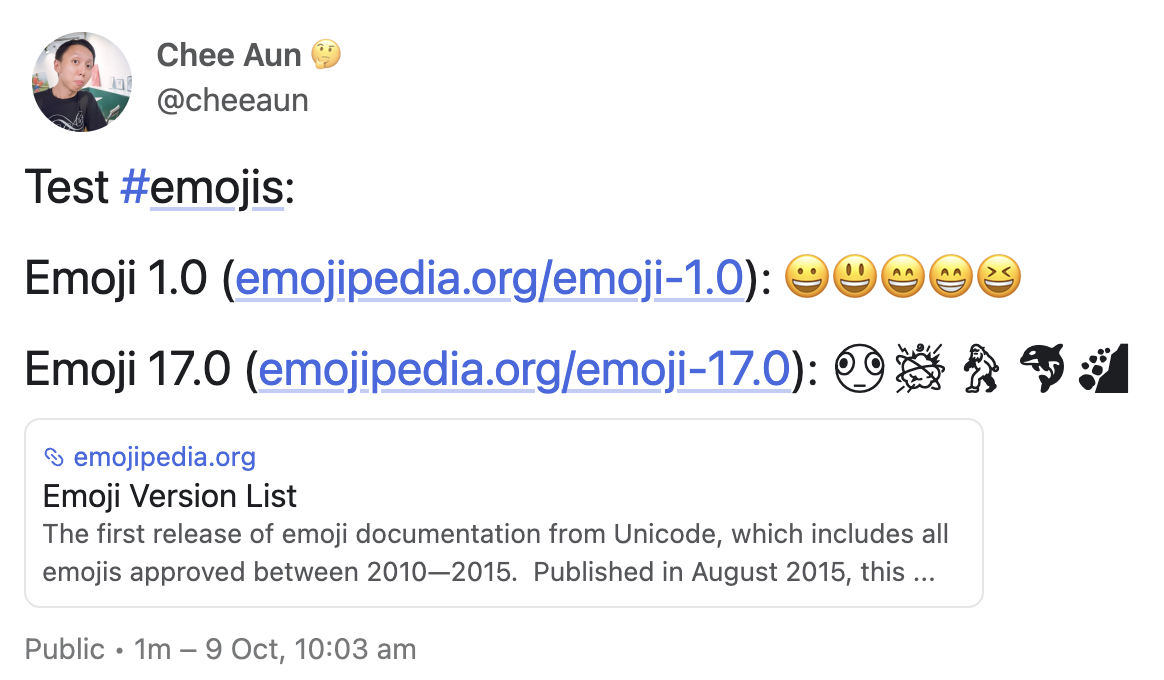Click the first grinning face emoji

click(808, 277)
